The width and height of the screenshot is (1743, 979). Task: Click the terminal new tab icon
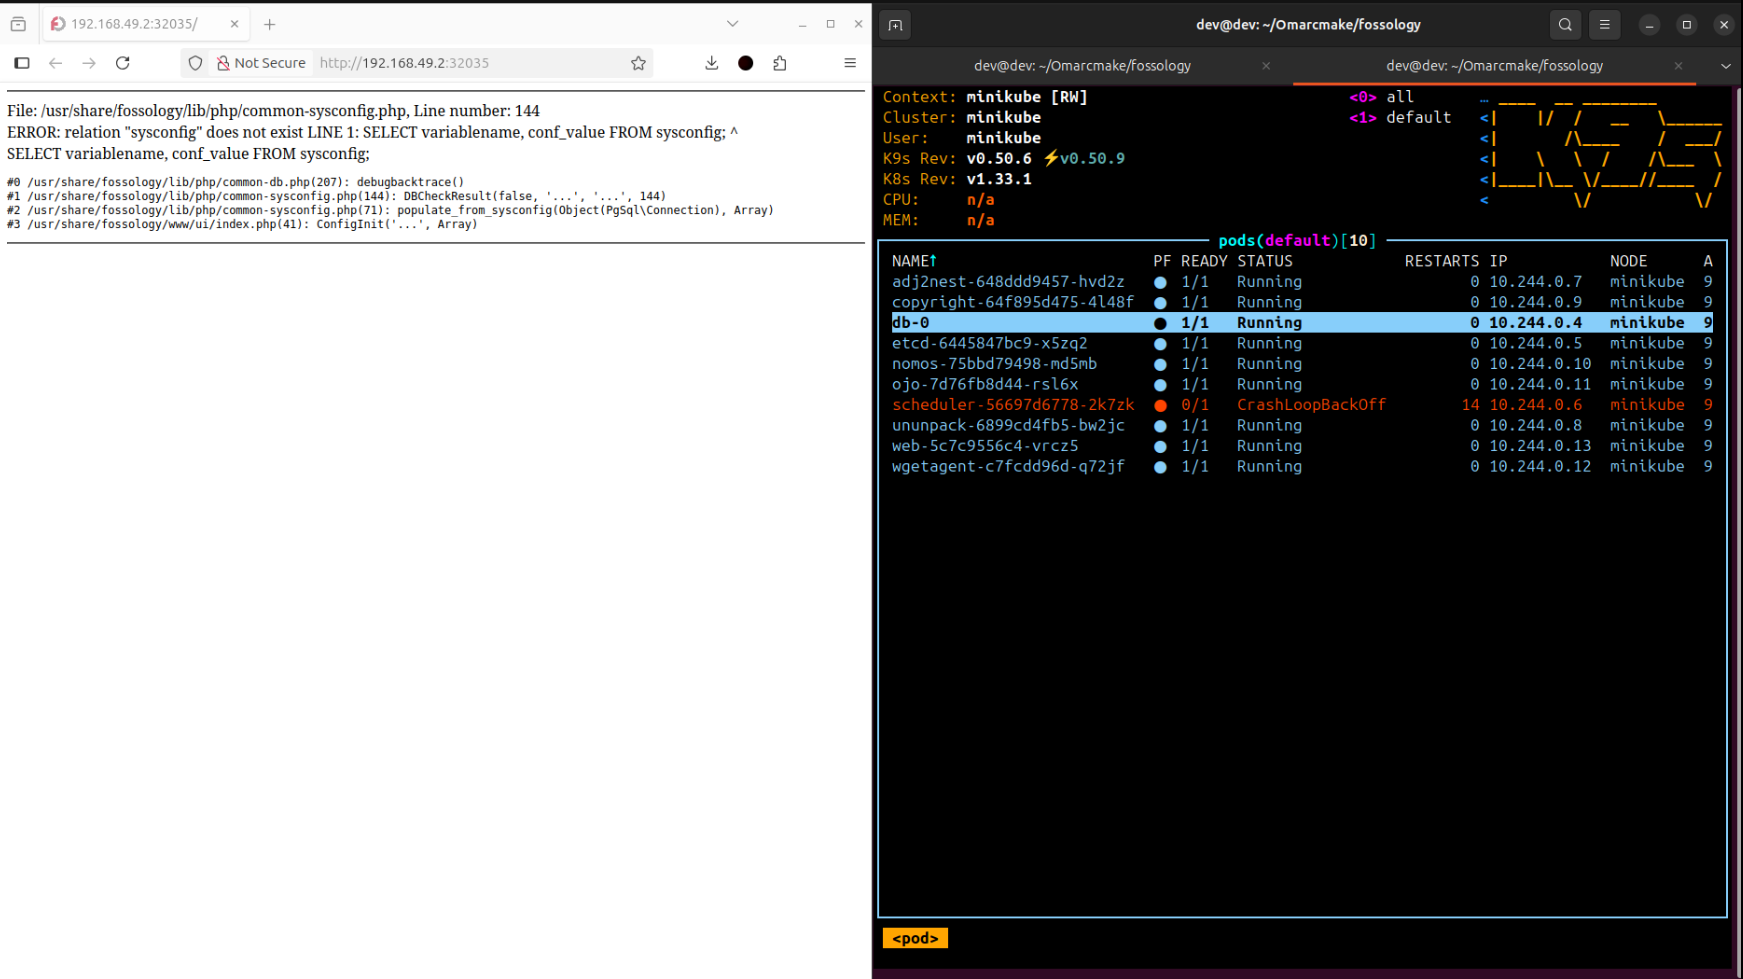(895, 25)
